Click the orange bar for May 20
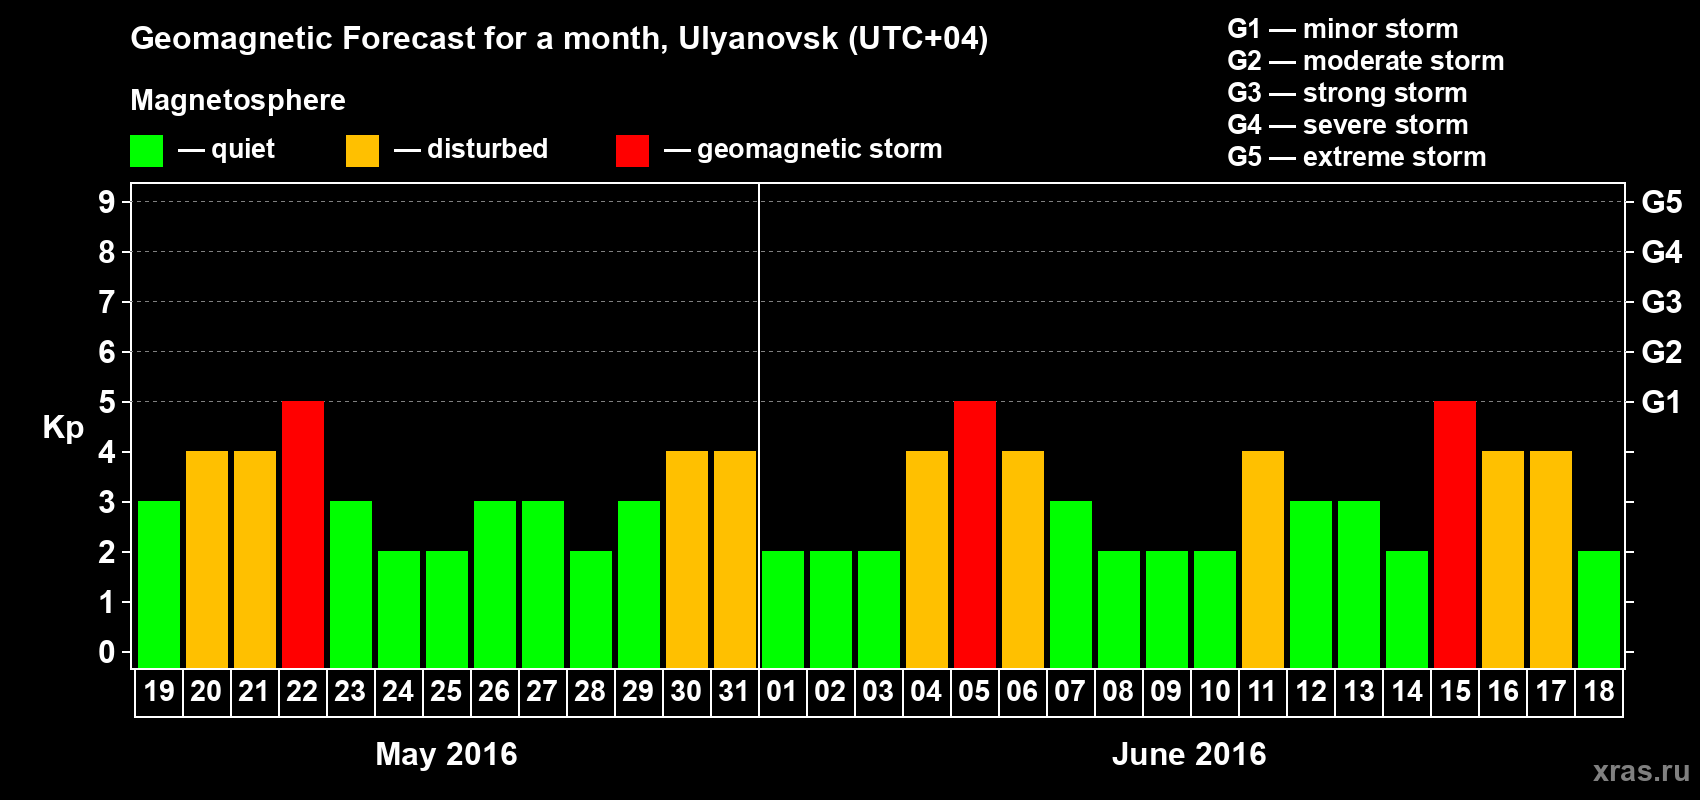Image resolution: width=1700 pixels, height=800 pixels. 207,559
